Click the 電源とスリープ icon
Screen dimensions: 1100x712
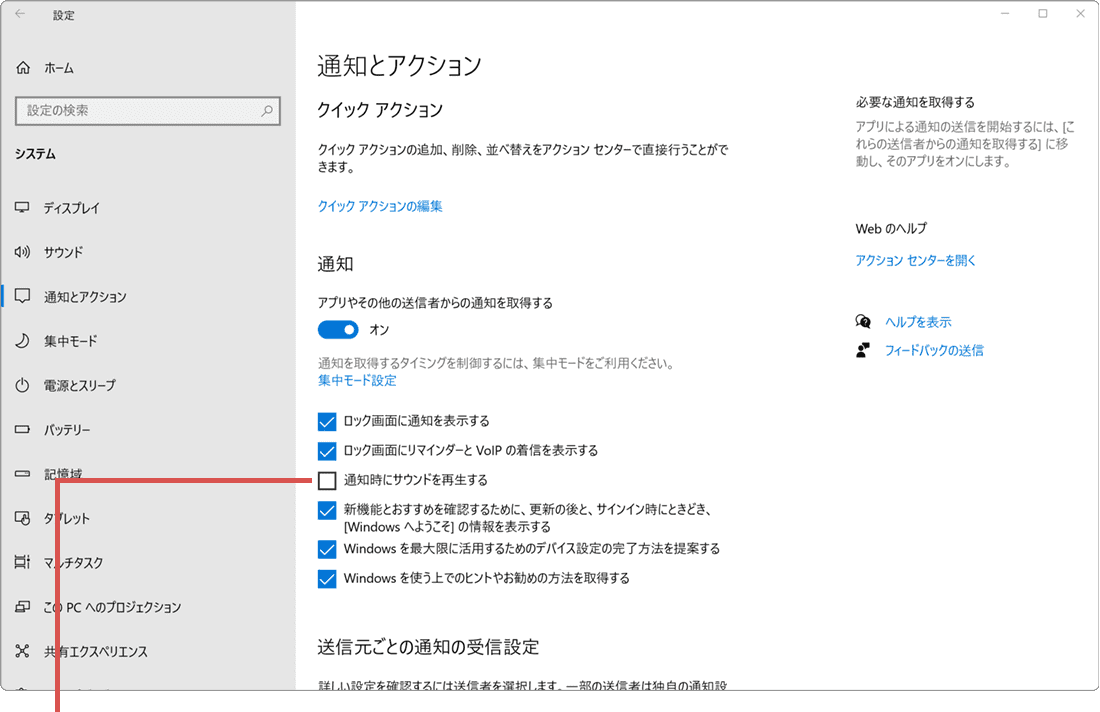pos(22,385)
